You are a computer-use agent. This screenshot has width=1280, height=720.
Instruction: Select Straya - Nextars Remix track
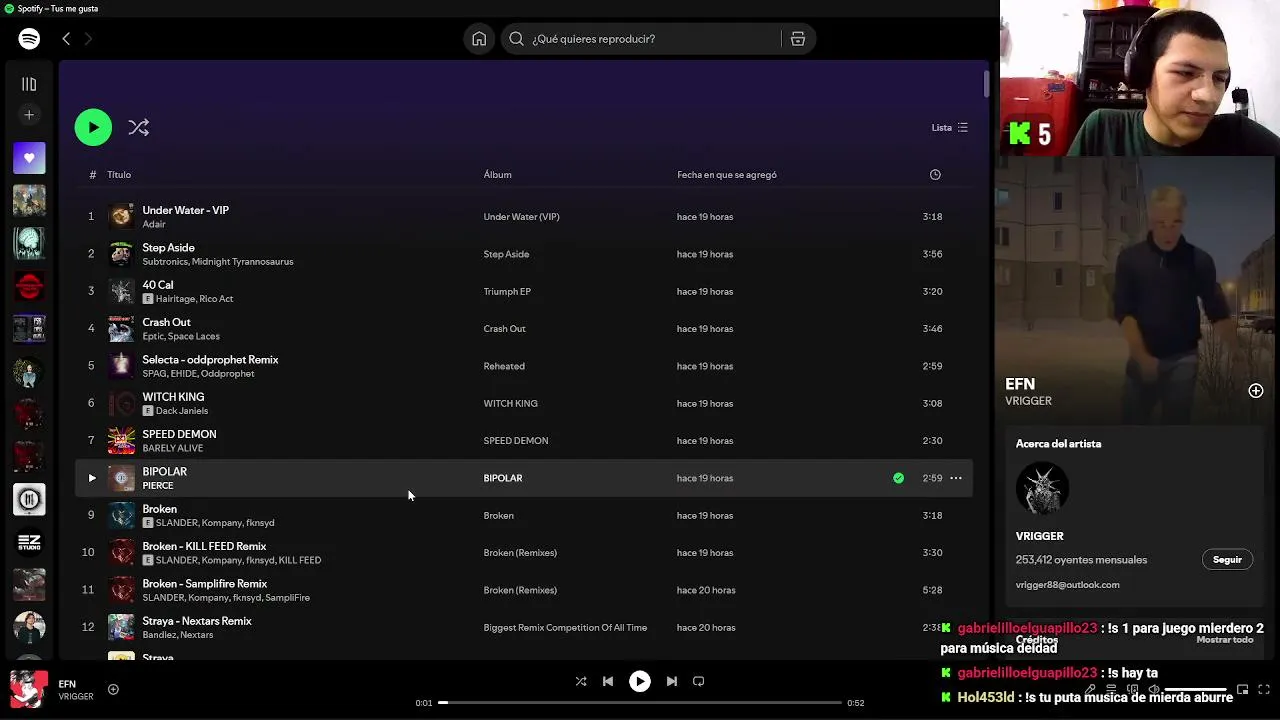point(197,621)
